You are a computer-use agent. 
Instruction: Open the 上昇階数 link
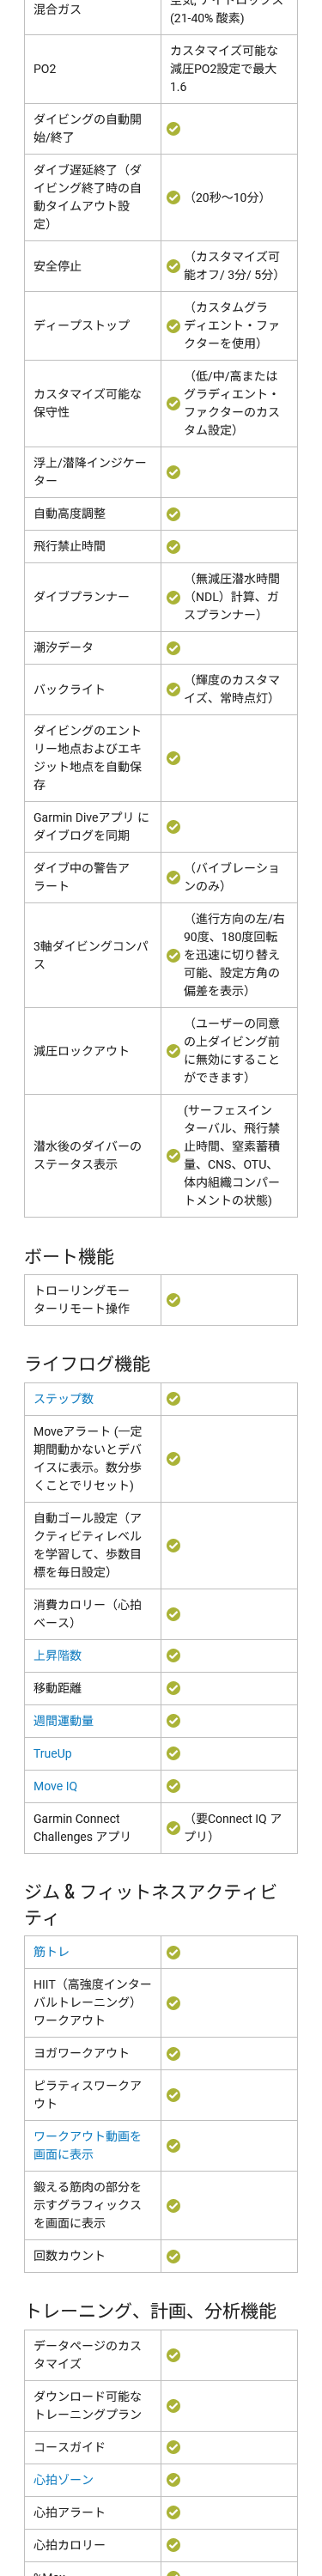point(57,1655)
